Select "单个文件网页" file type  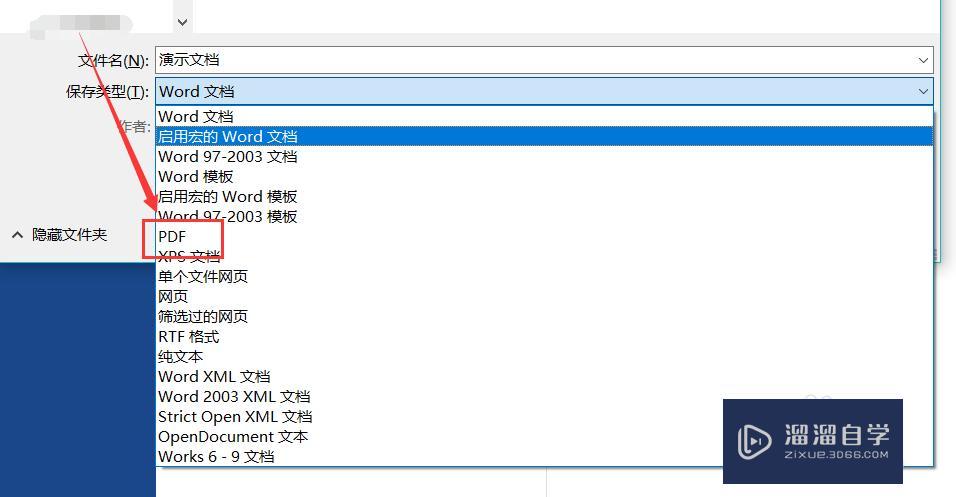(544, 277)
